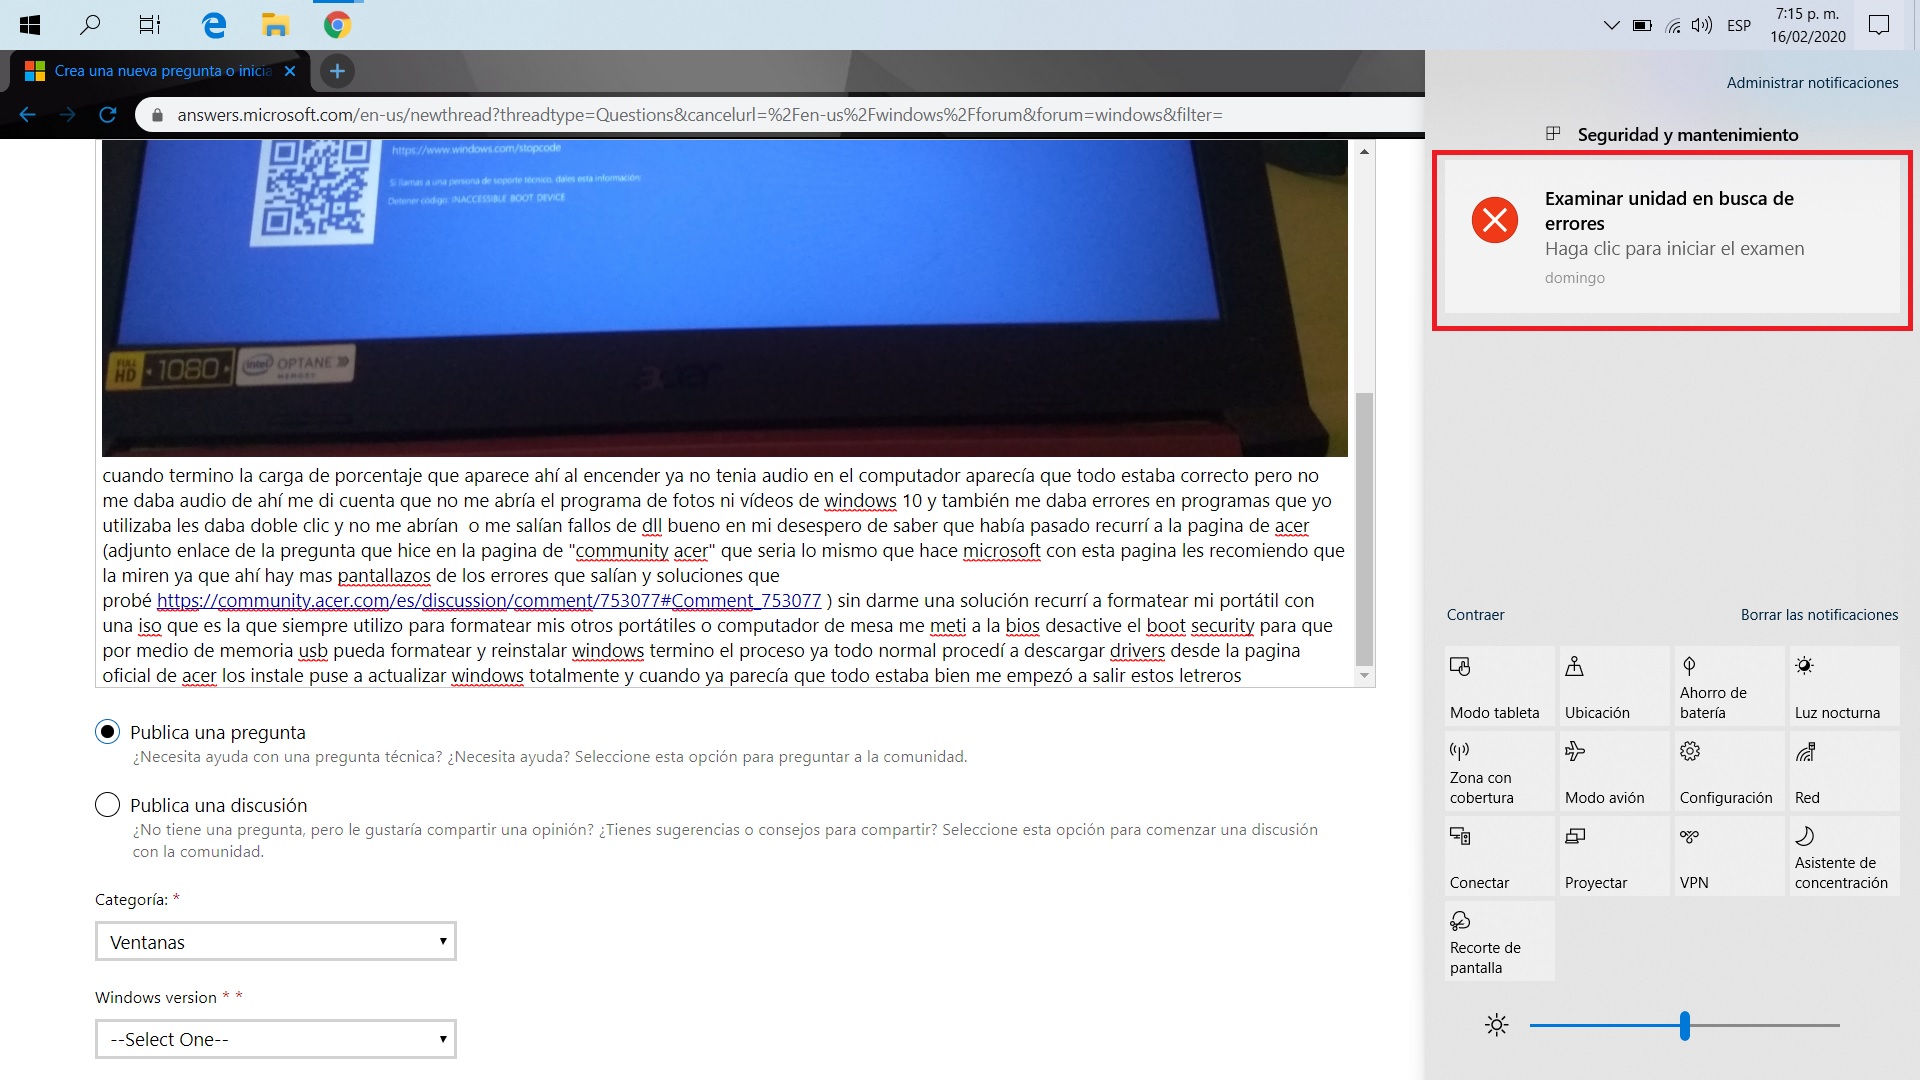The height and width of the screenshot is (1080, 1920).
Task: Open the Windows Start menu
Action: coord(29,25)
